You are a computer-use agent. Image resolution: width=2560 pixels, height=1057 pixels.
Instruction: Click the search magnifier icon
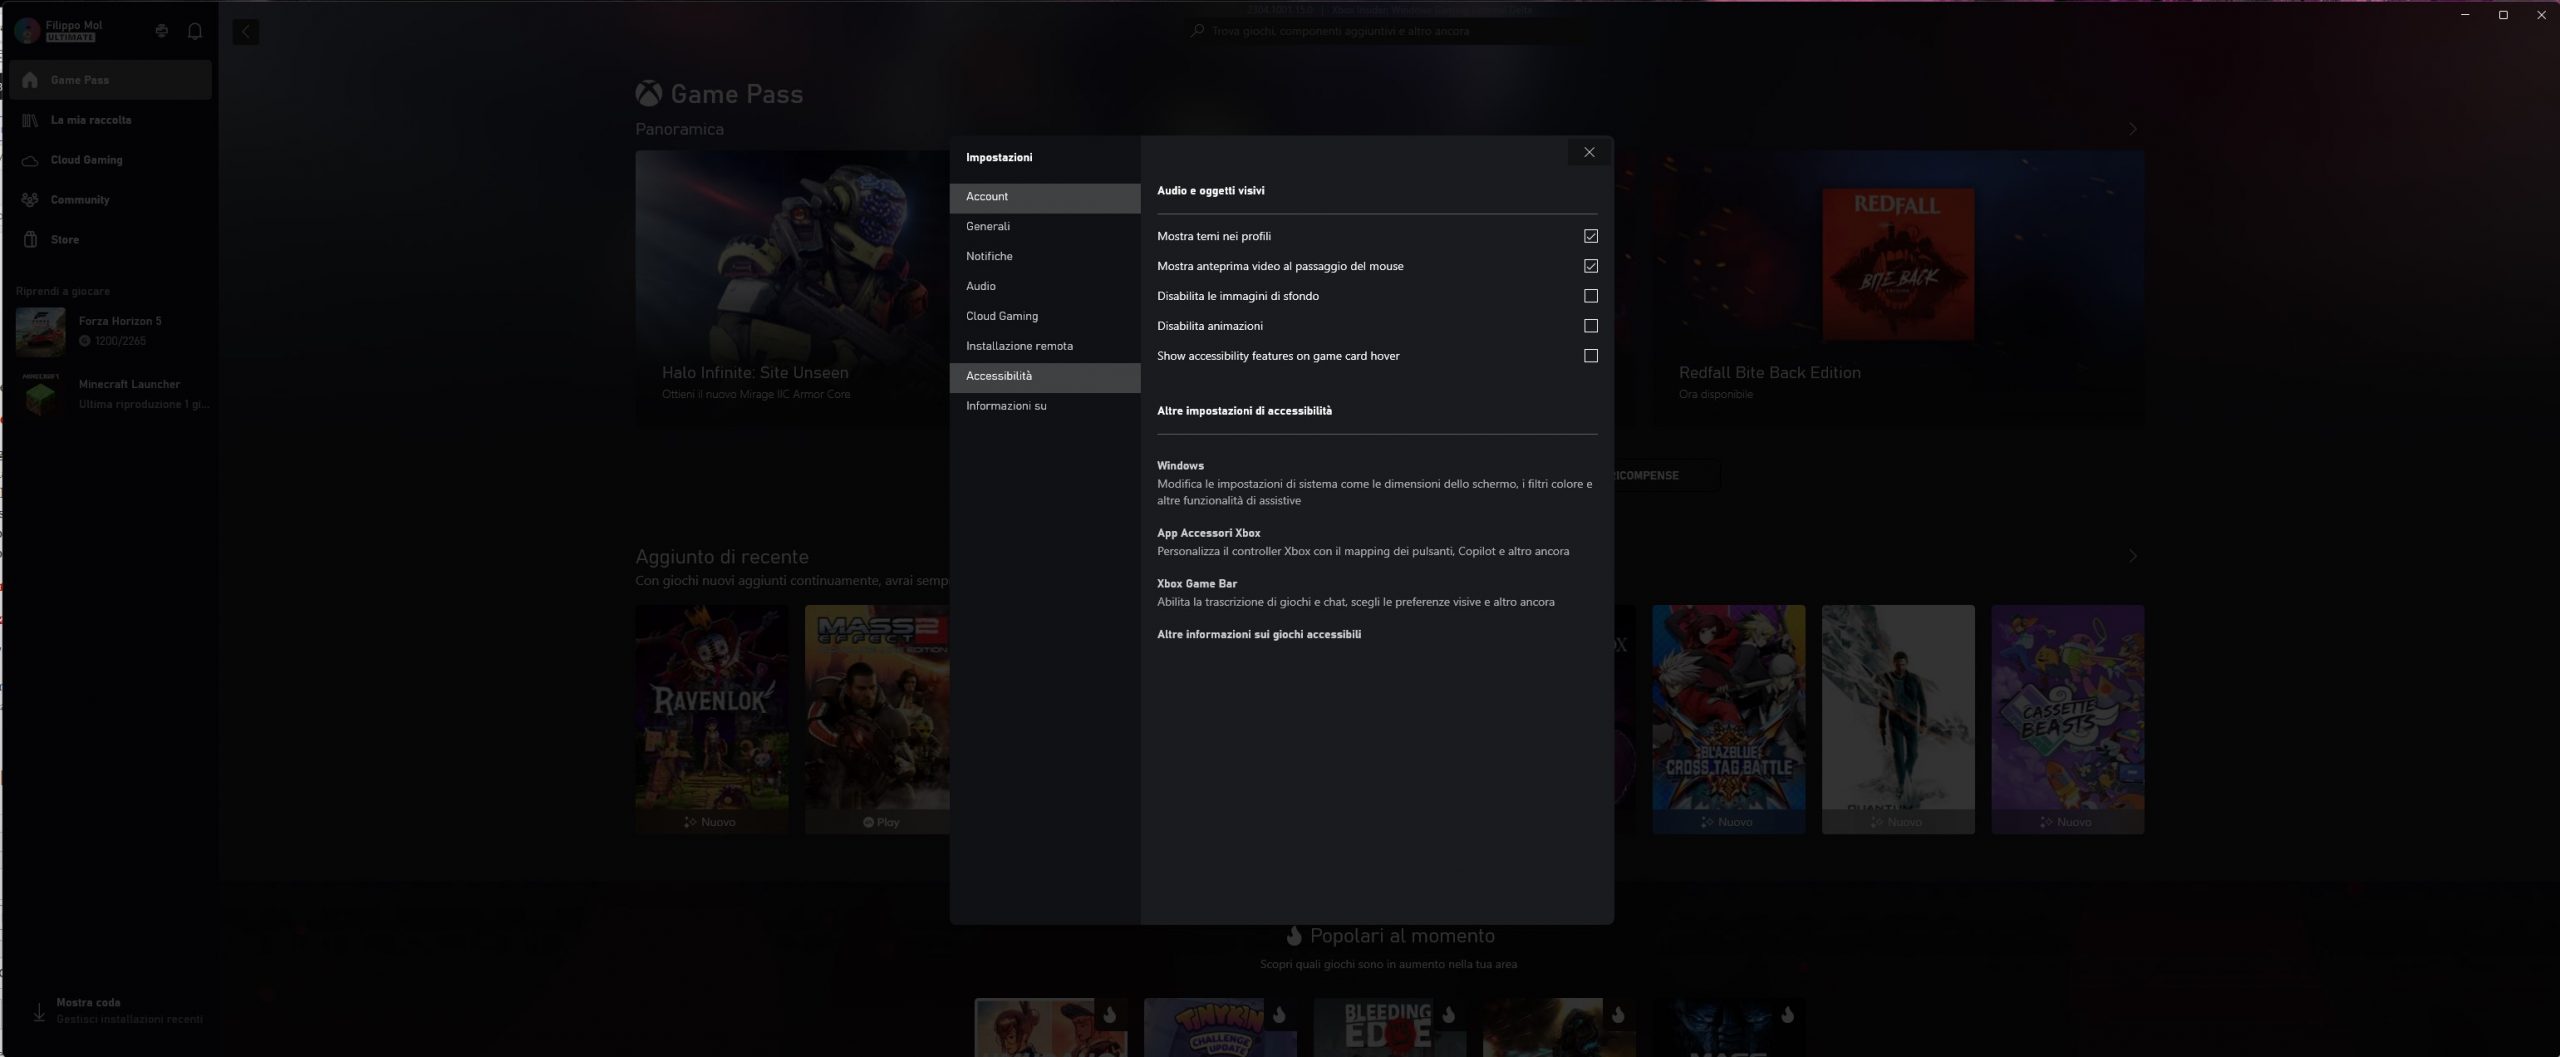pyautogui.click(x=1197, y=31)
